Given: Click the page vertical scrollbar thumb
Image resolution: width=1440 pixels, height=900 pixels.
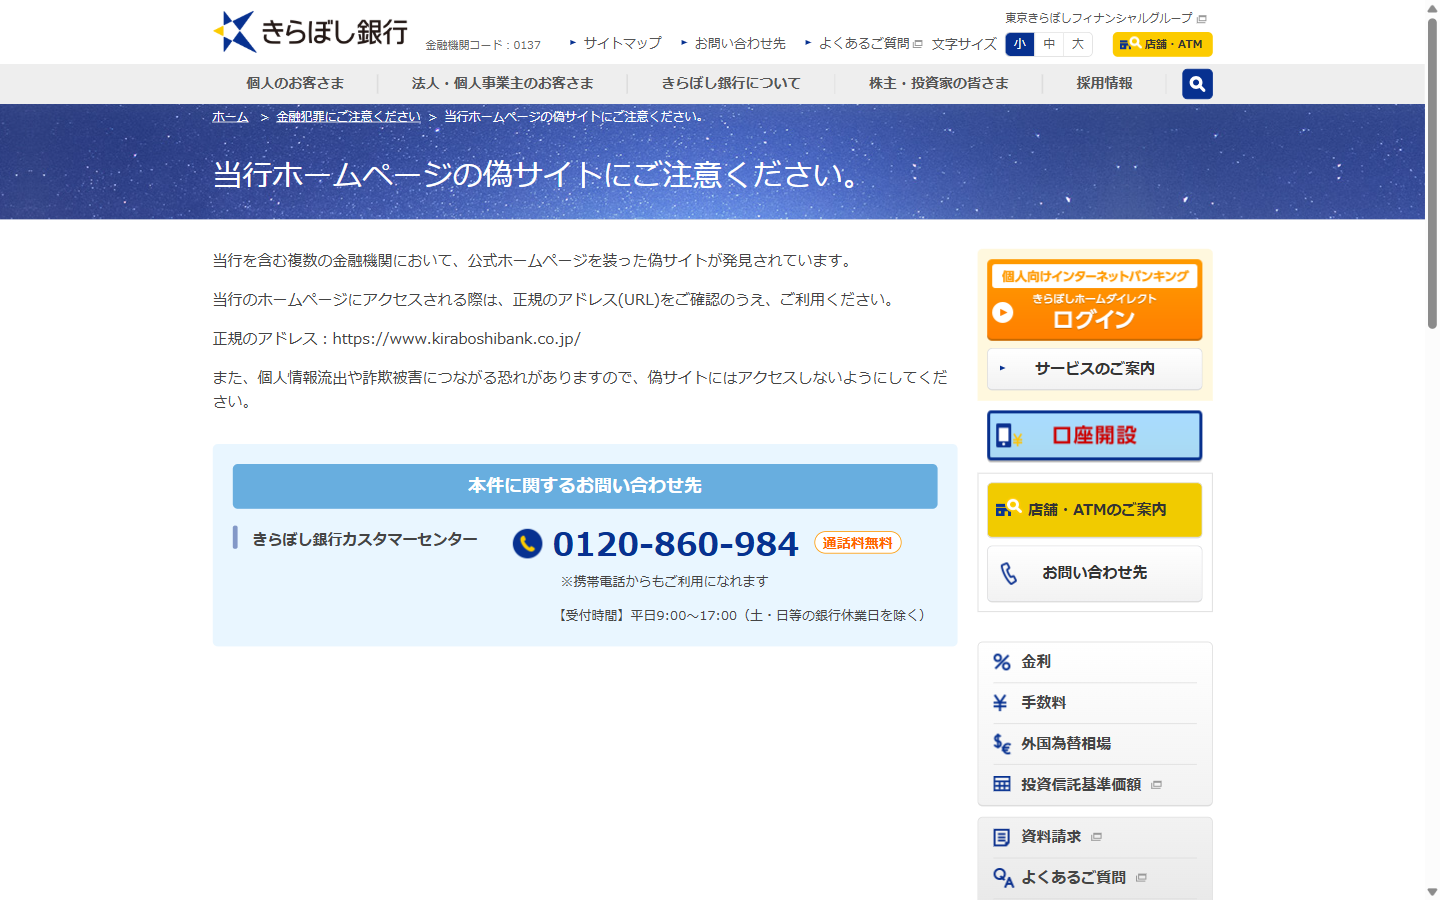Looking at the screenshot, I should coord(1432,173).
